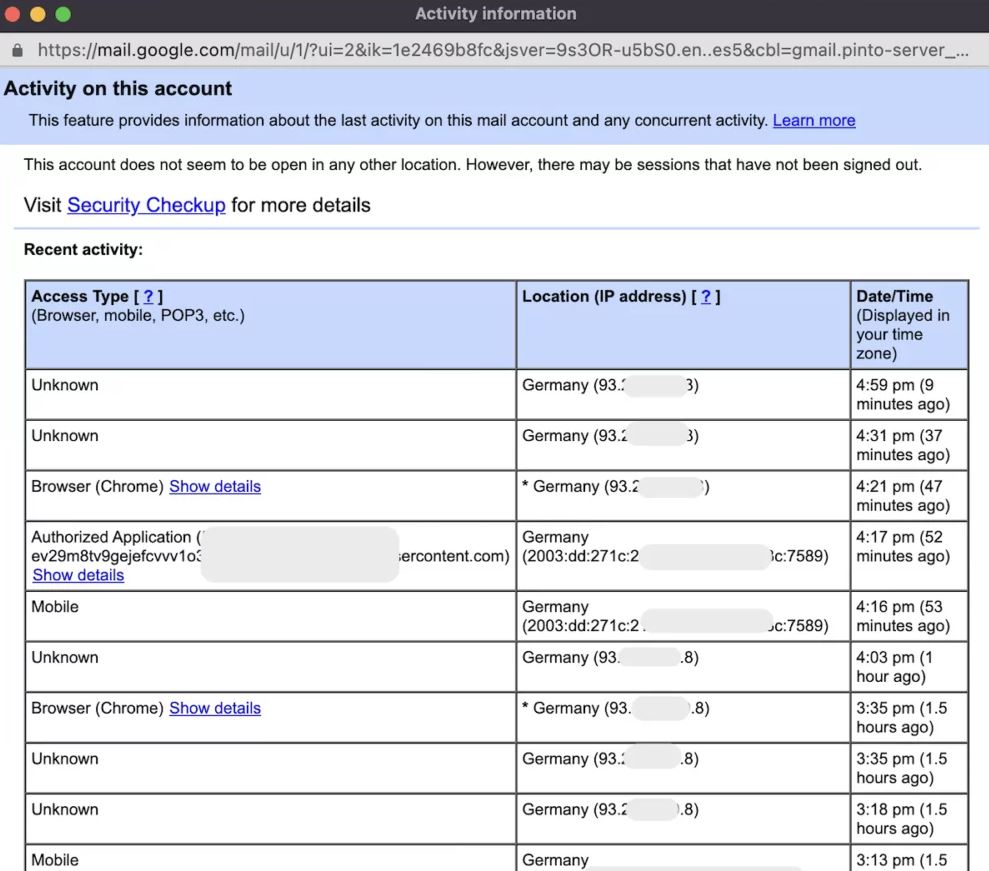Select the 4:03 pm timestamp cell
Viewport: 989px width, 871px height.
pos(902,666)
